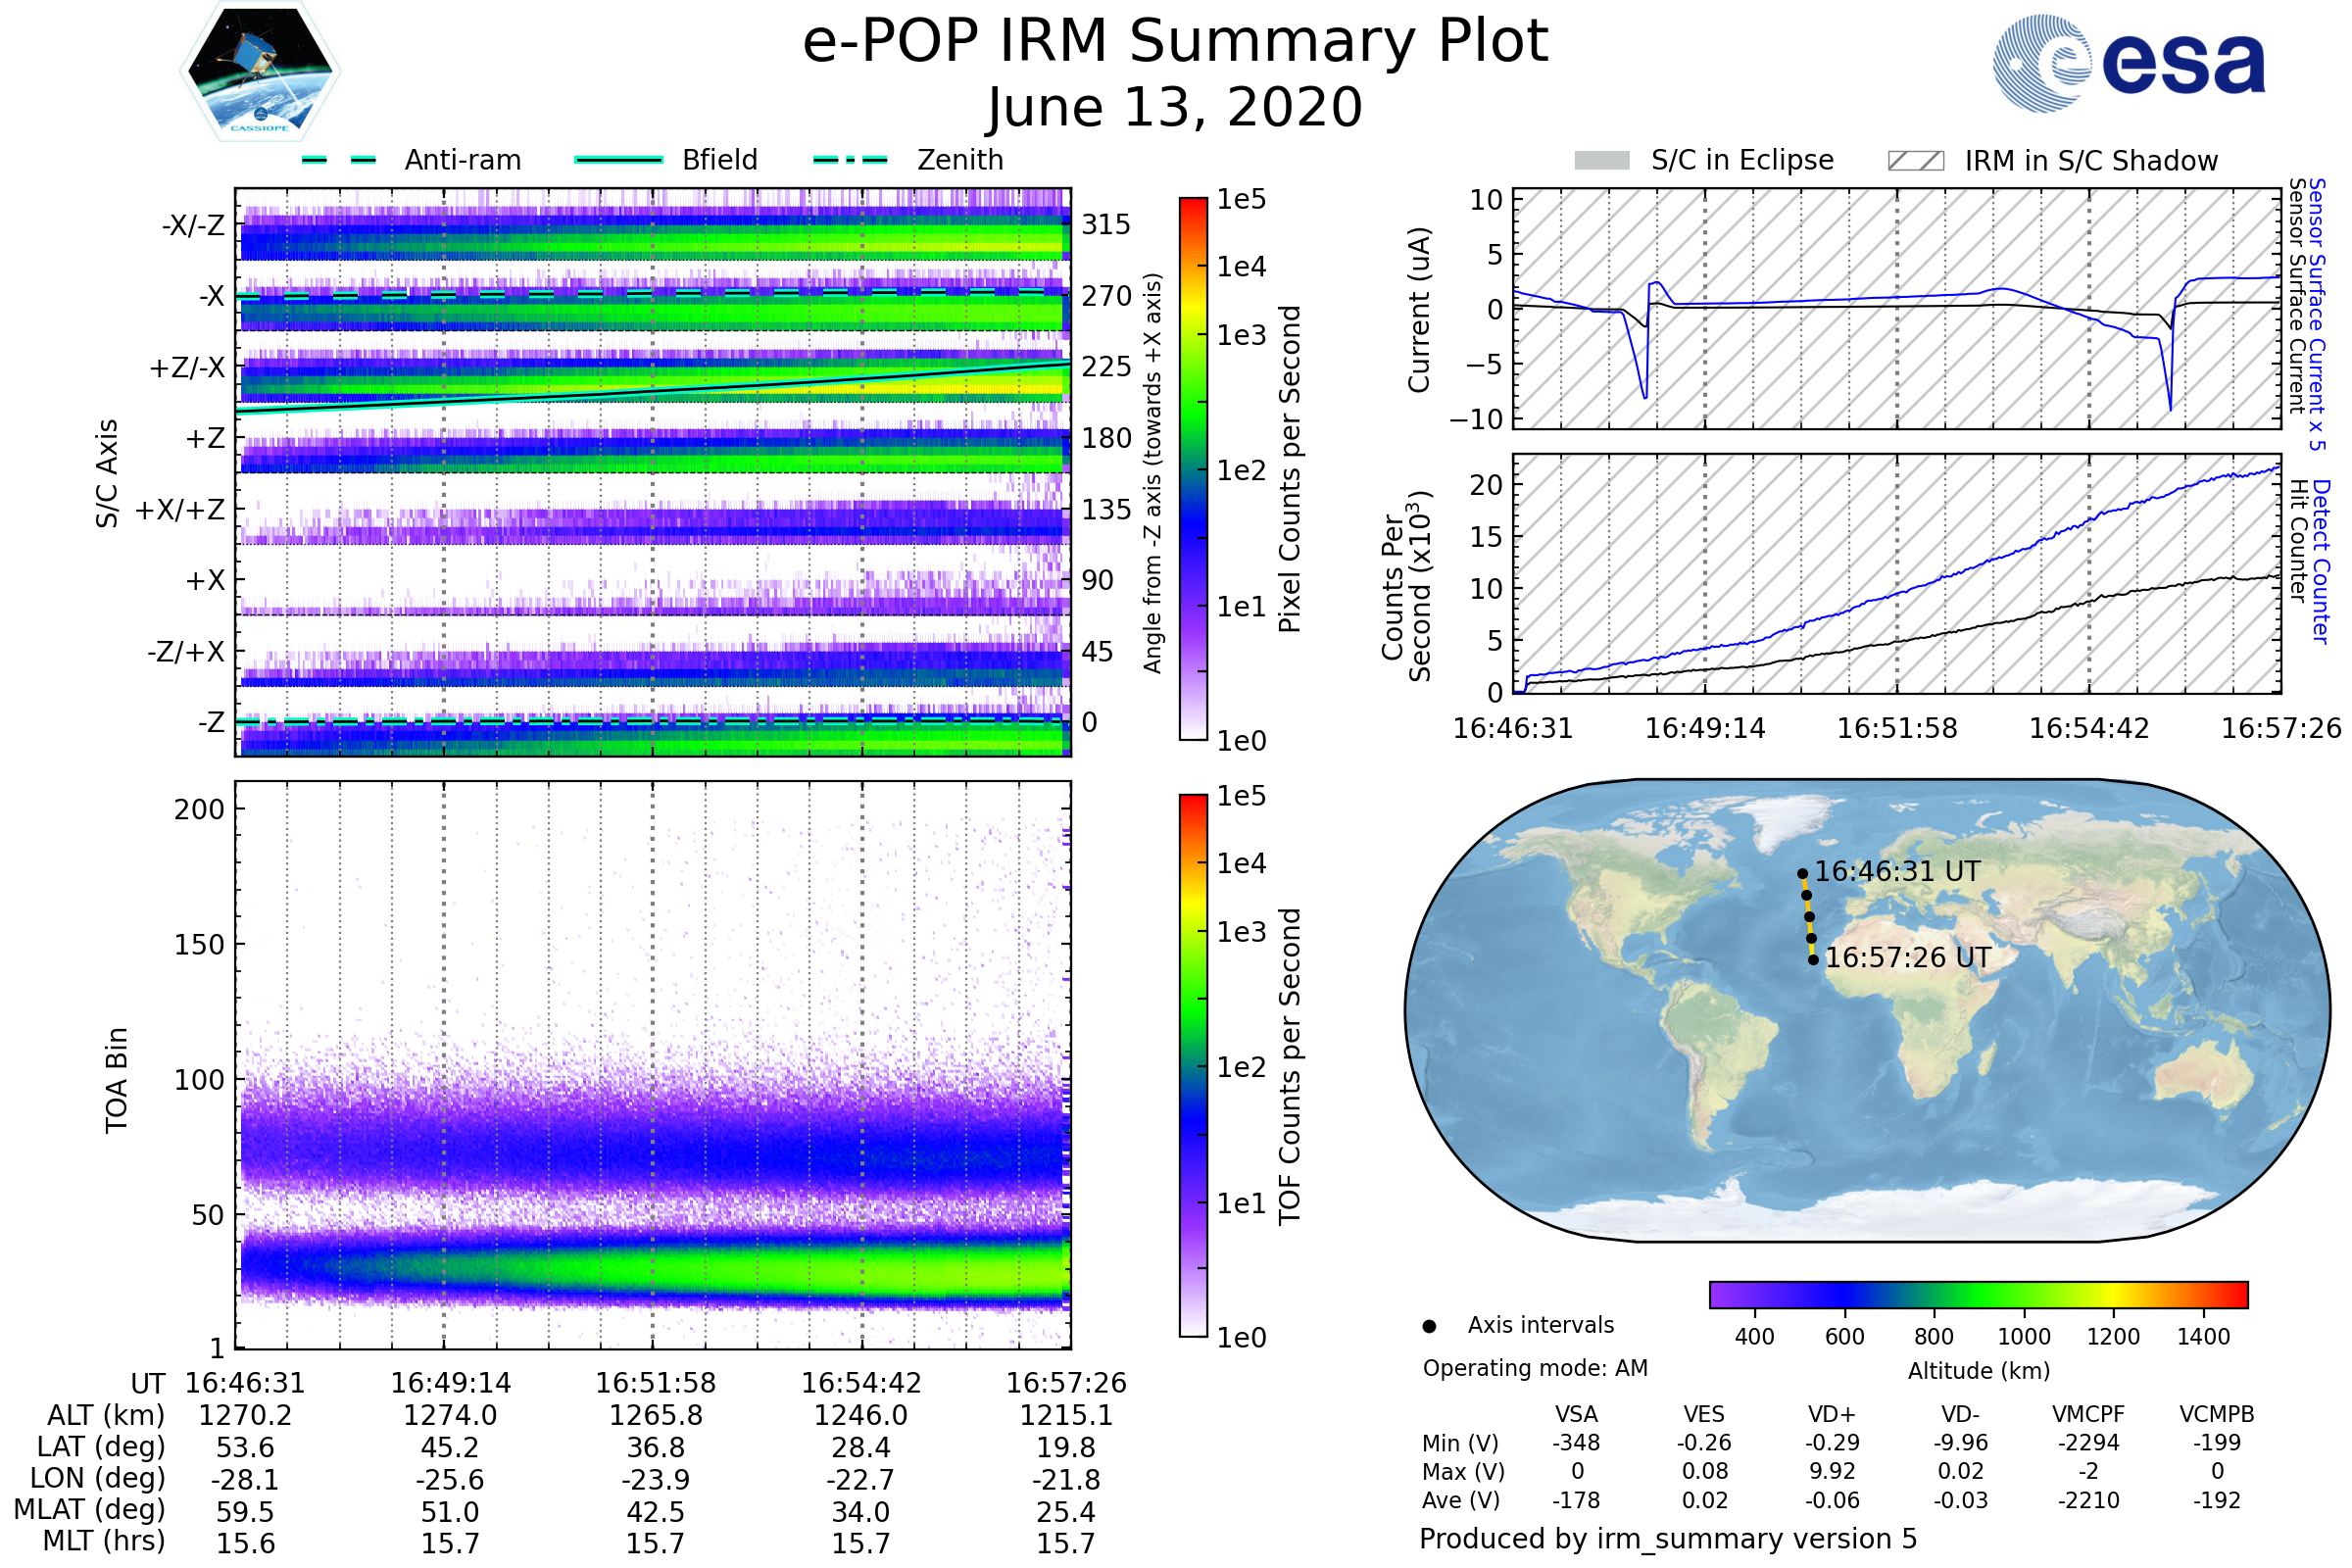Click the Zenith dash-dot legend line
The image size is (2352, 1568).
(x=851, y=160)
